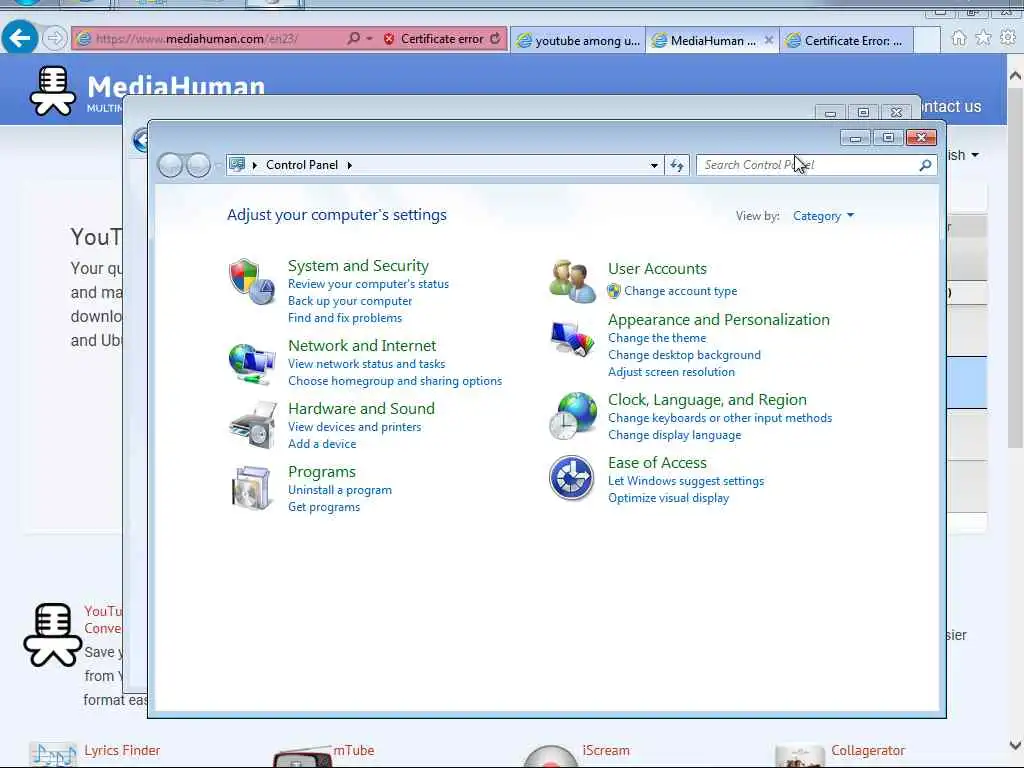The width and height of the screenshot is (1024, 768).
Task: Click the Certificate error text in address bar
Action: 442,39
